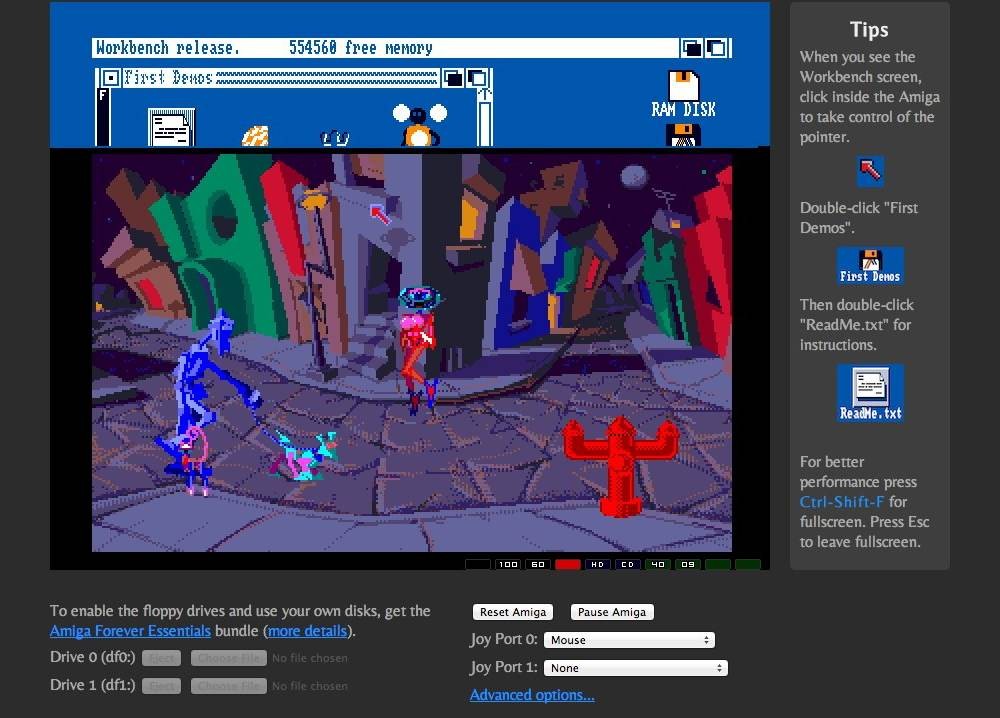Open the more details link

coord(307,631)
